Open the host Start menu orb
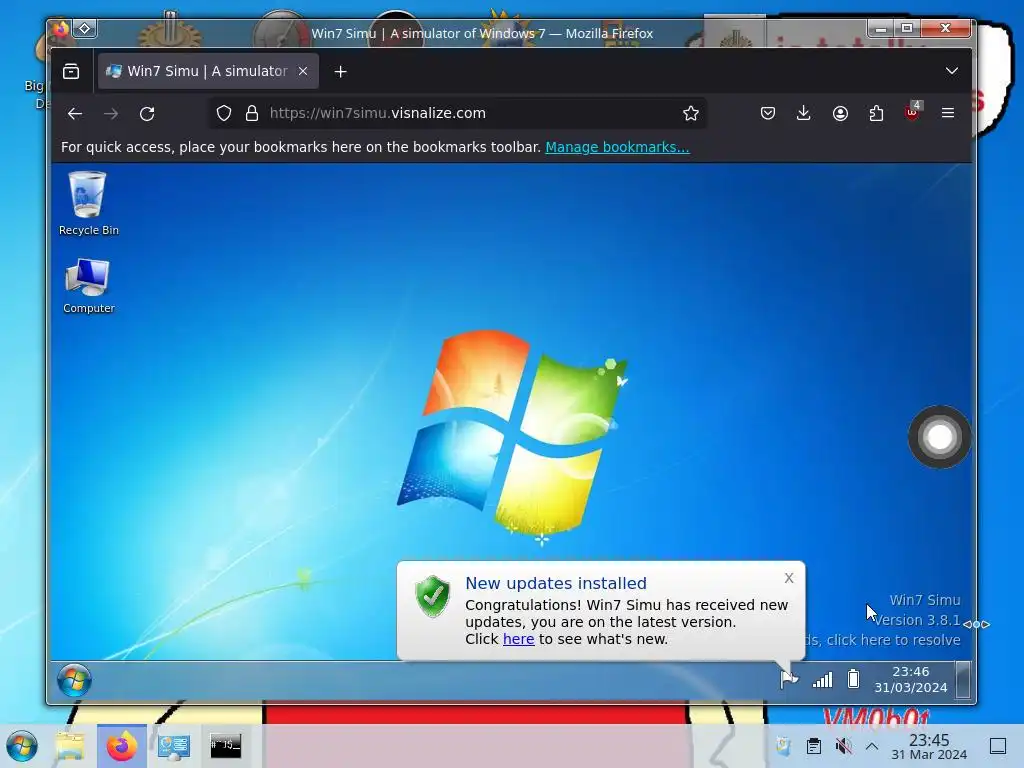This screenshot has height=768, width=1024. click(22, 746)
